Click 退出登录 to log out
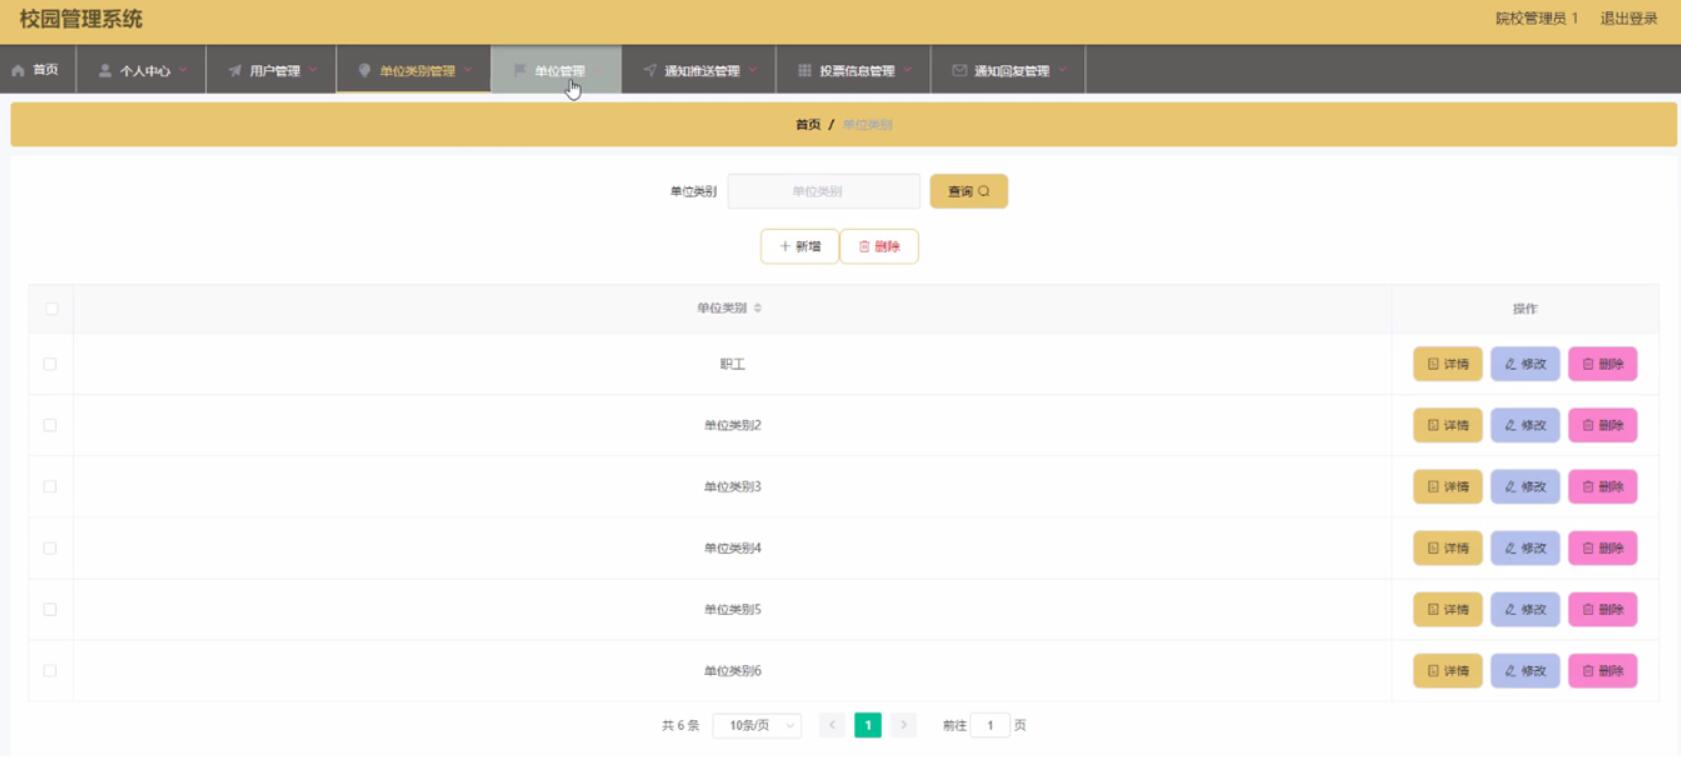Image resolution: width=1681 pixels, height=757 pixels. (1629, 18)
